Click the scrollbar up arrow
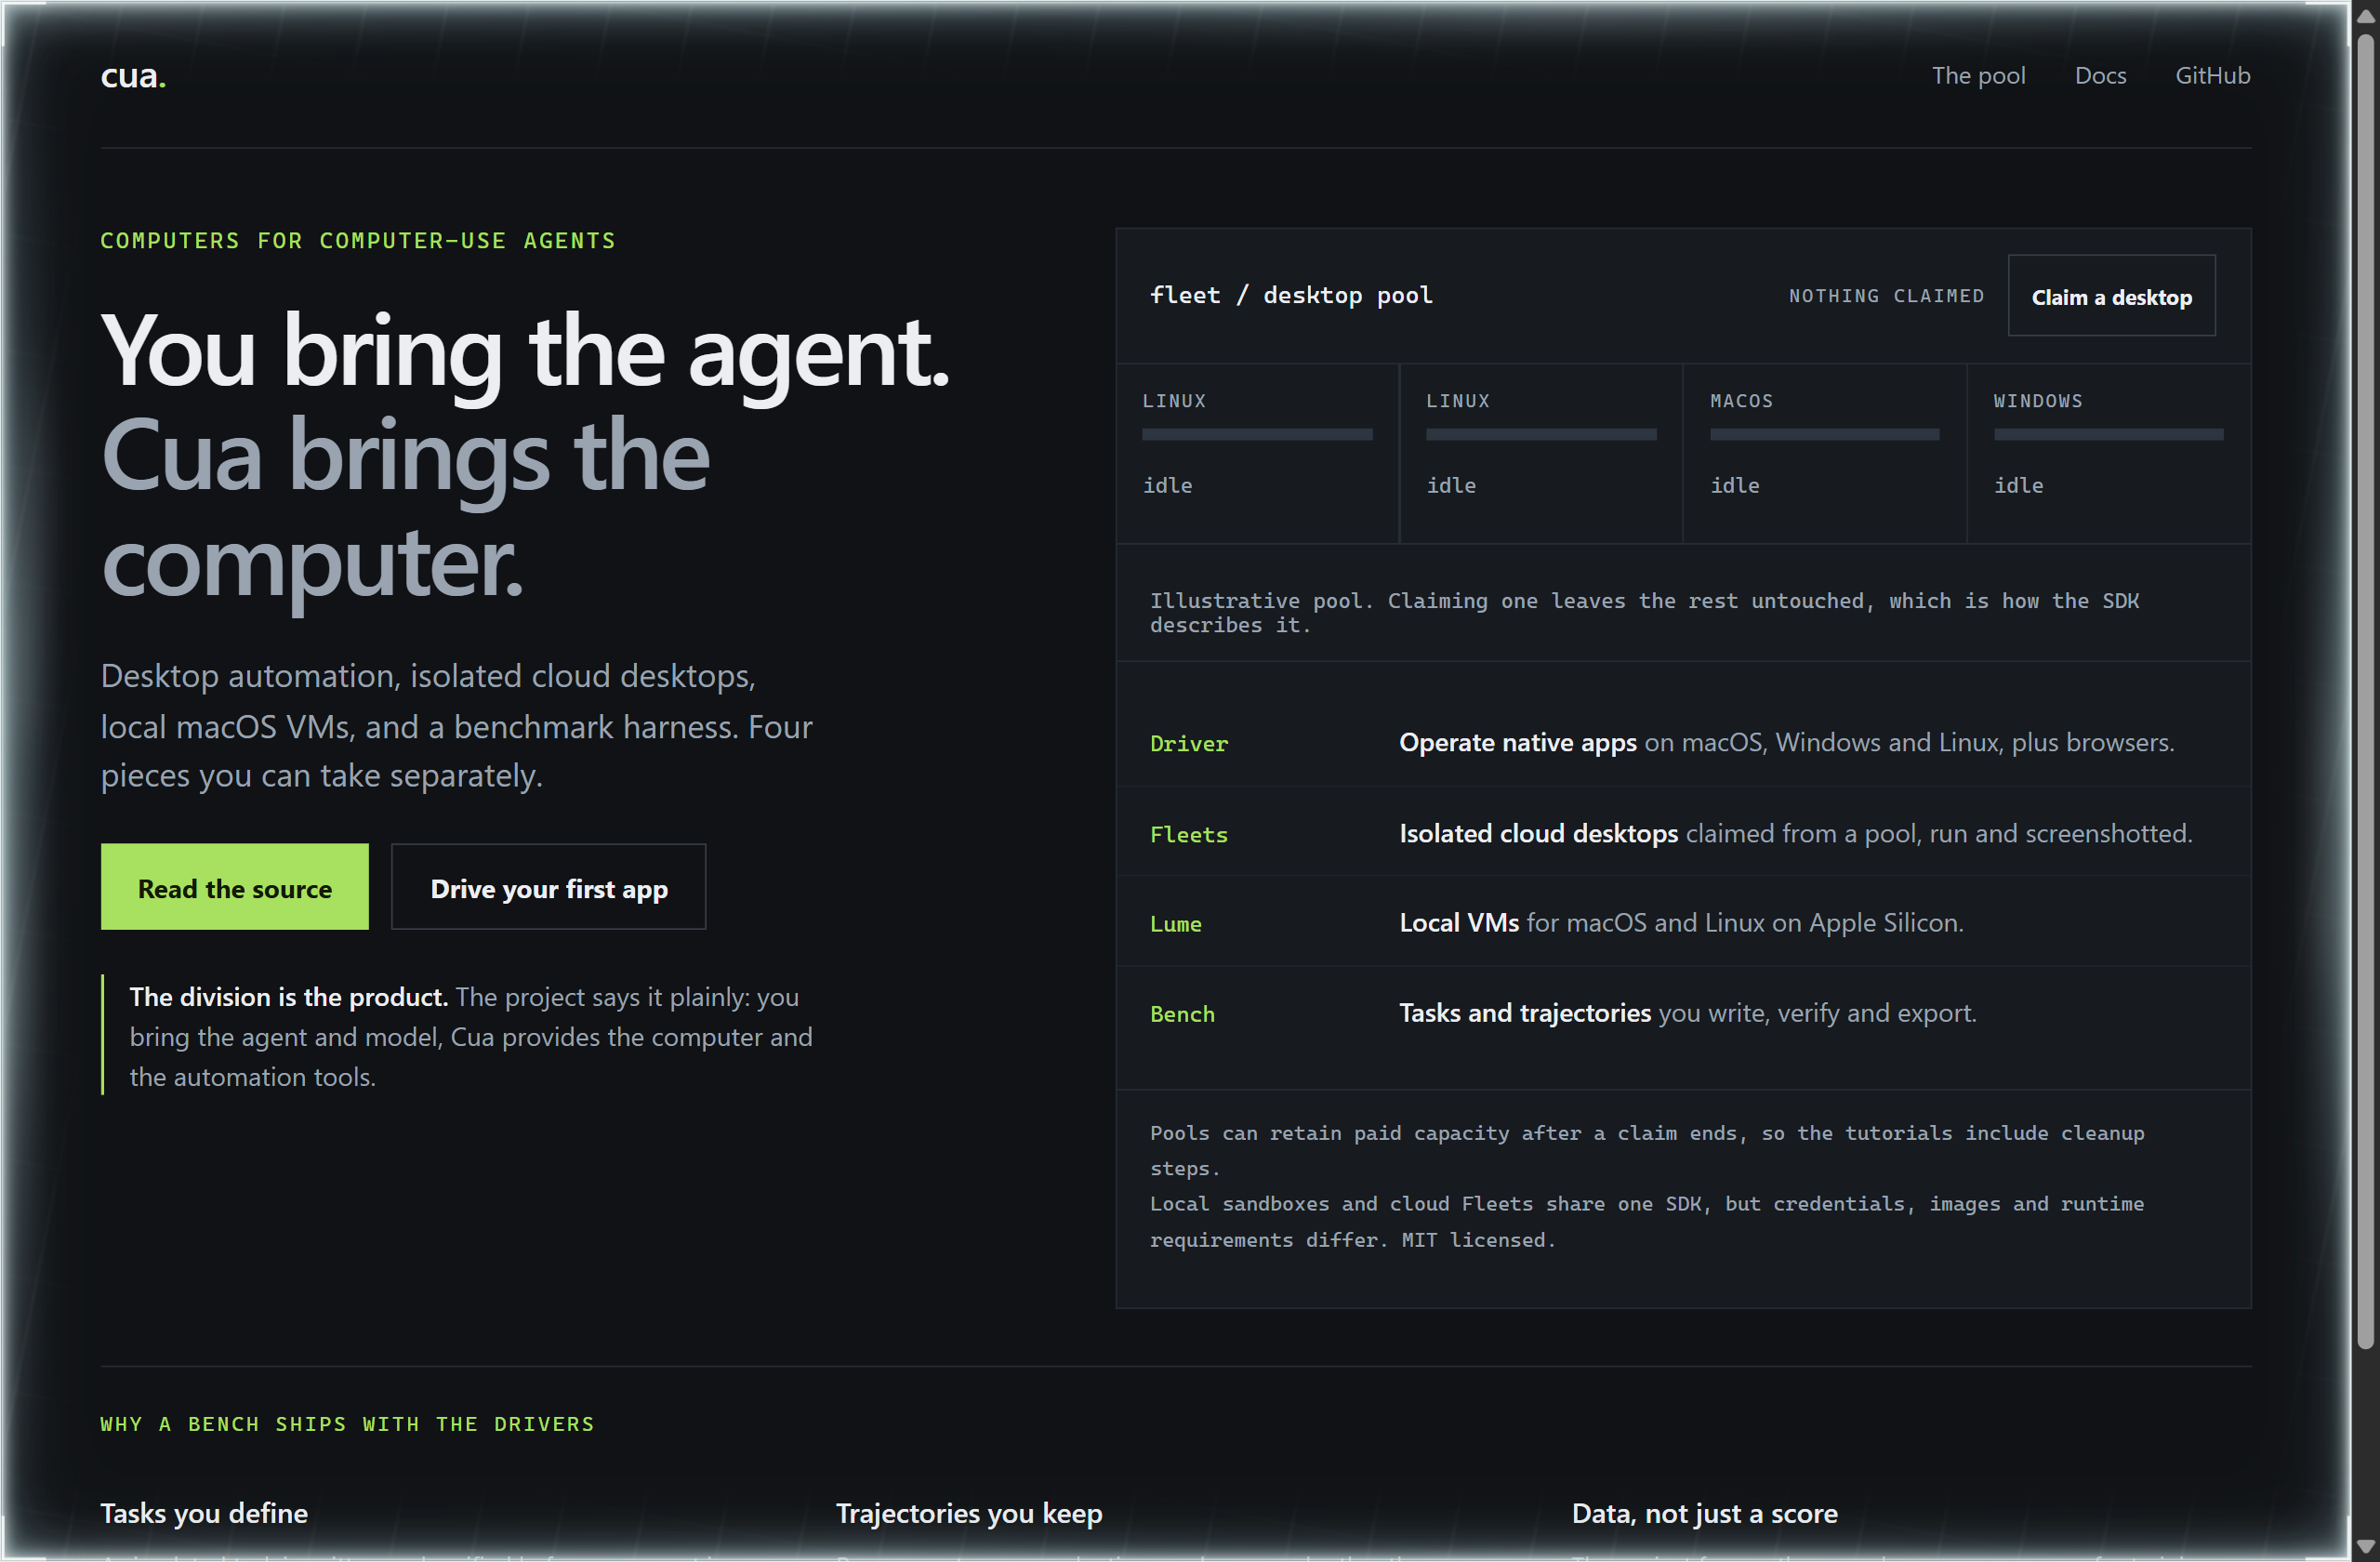 [x=2364, y=16]
